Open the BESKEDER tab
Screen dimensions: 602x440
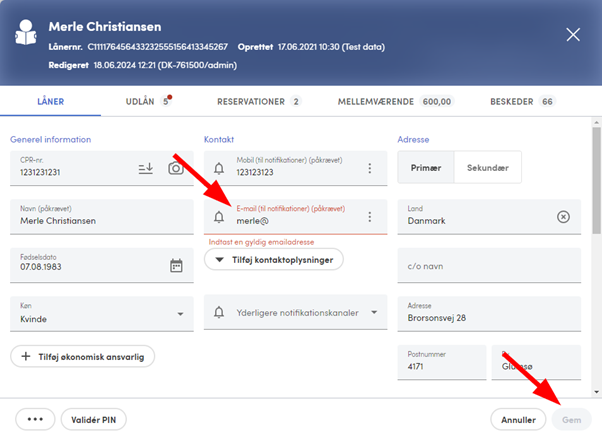[523, 101]
